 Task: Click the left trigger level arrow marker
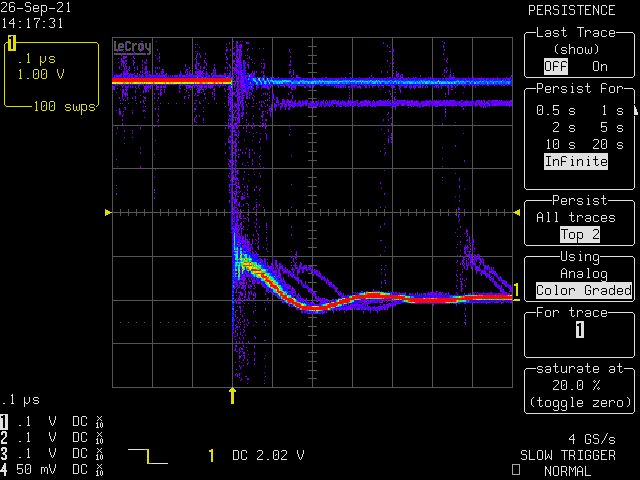[109, 213]
